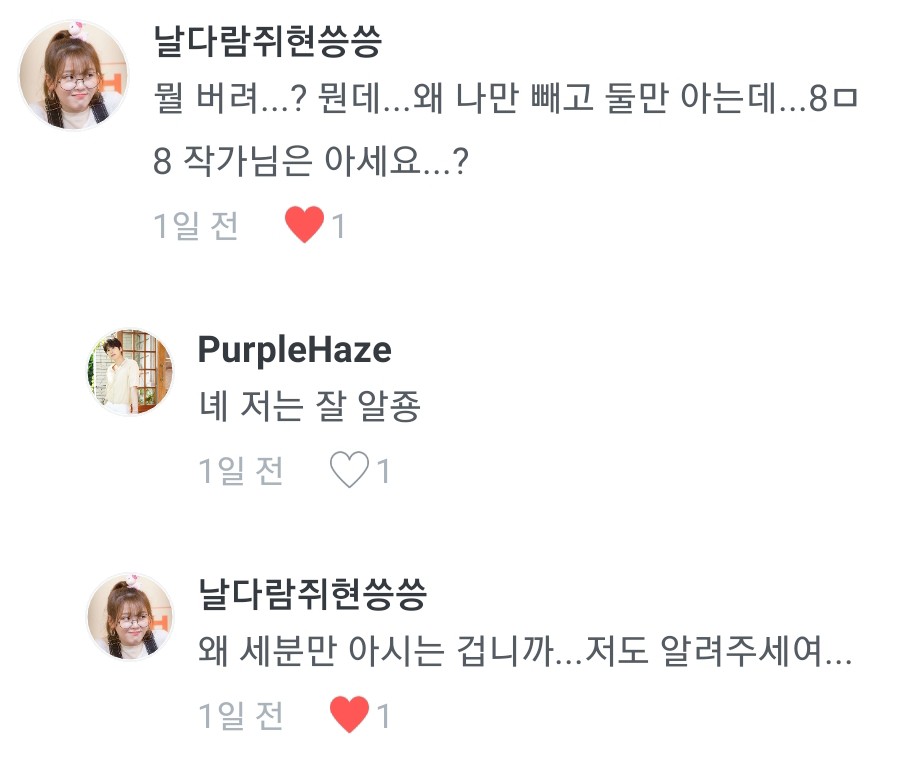Open the PurpleHaze username link
Screen dimensions: 904x759
(x=294, y=349)
